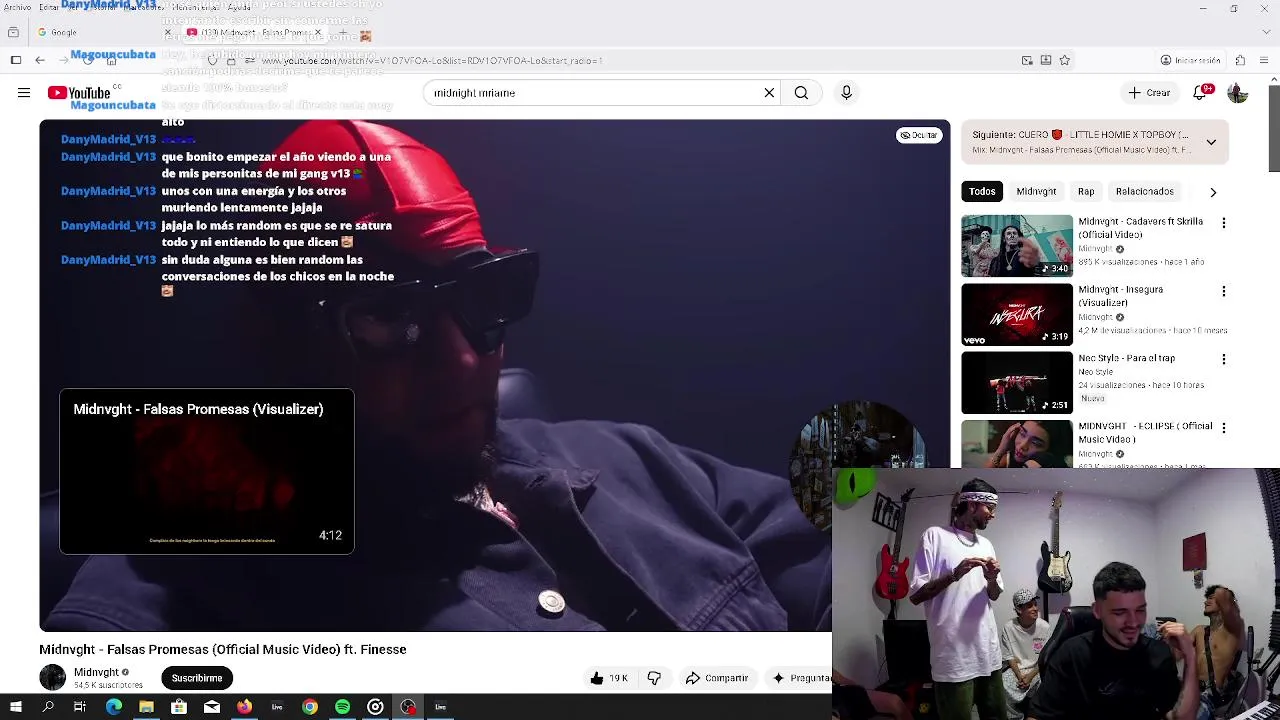The height and width of the screenshot is (720, 1280).
Task: Click the Midnvght channel name link
Action: [x=96, y=672]
